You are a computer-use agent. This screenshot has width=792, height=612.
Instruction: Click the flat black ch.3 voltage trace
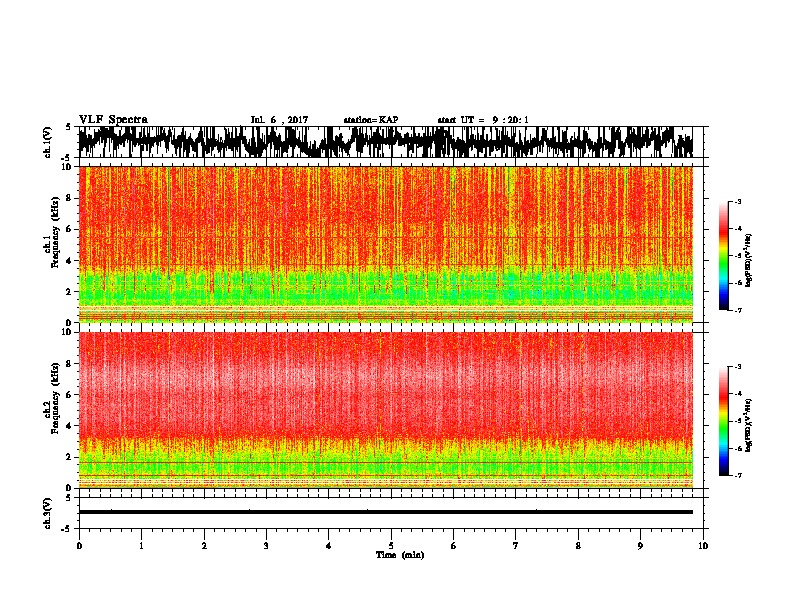point(385,512)
